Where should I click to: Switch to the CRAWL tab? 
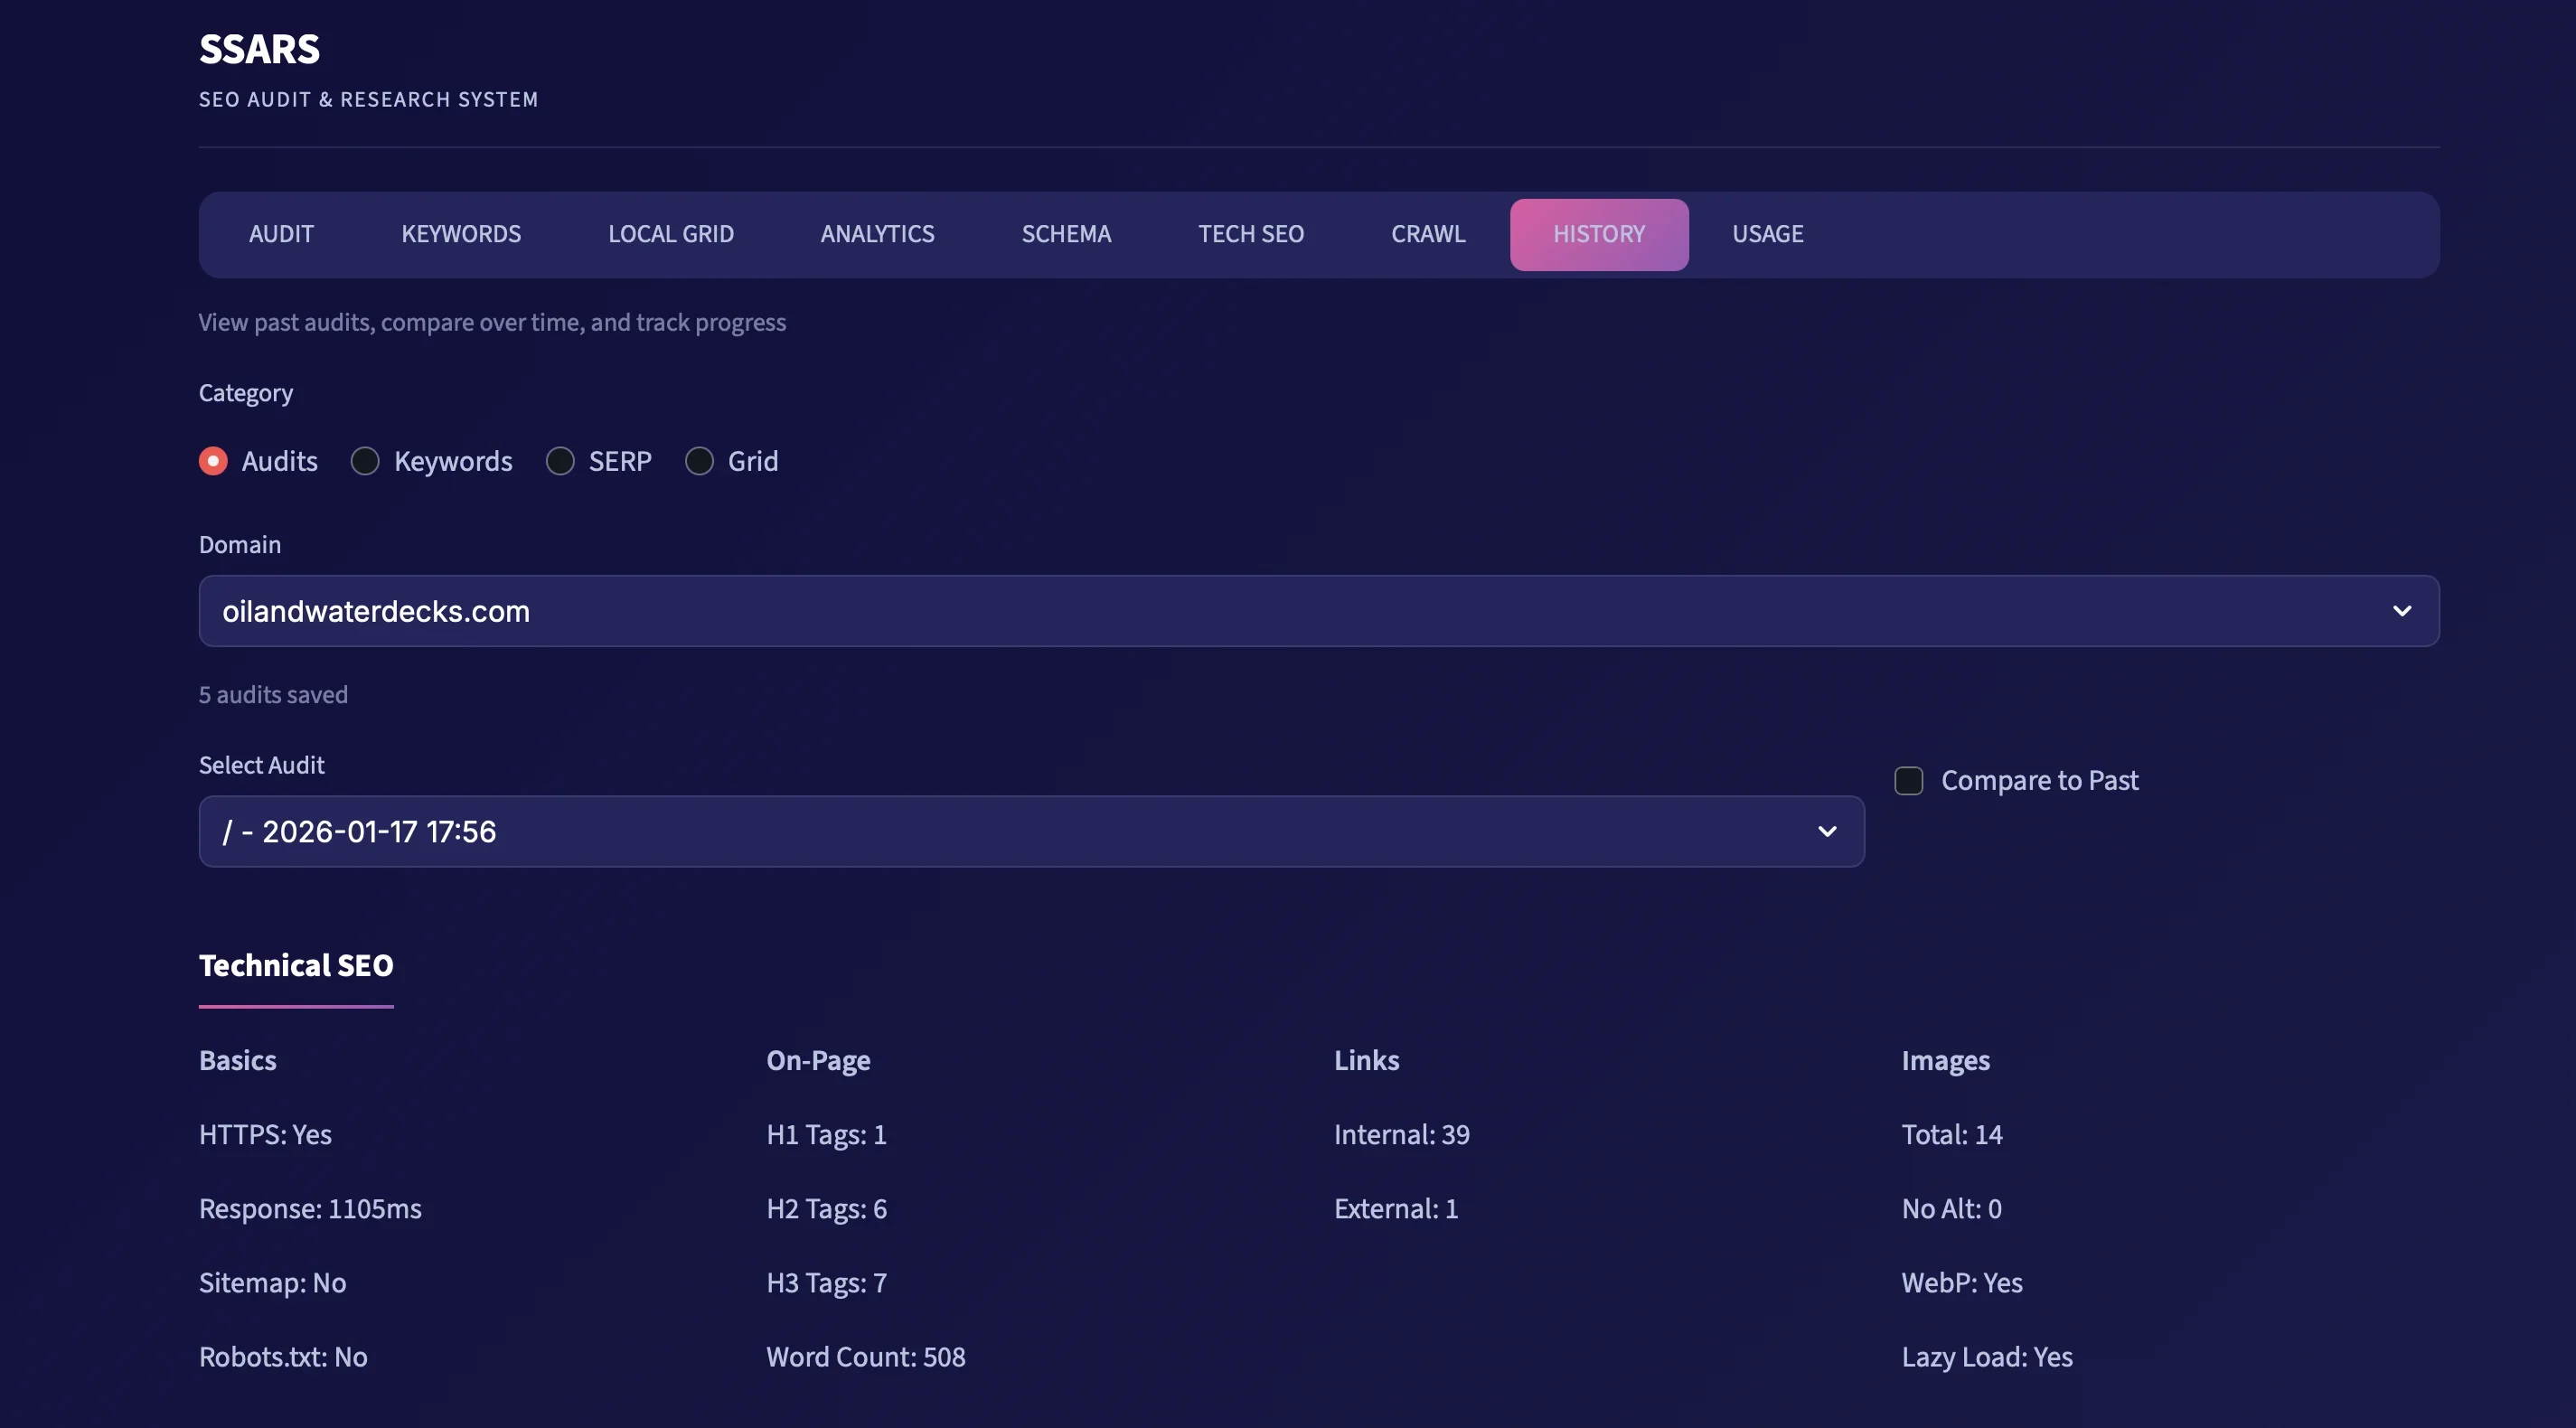(x=1428, y=234)
